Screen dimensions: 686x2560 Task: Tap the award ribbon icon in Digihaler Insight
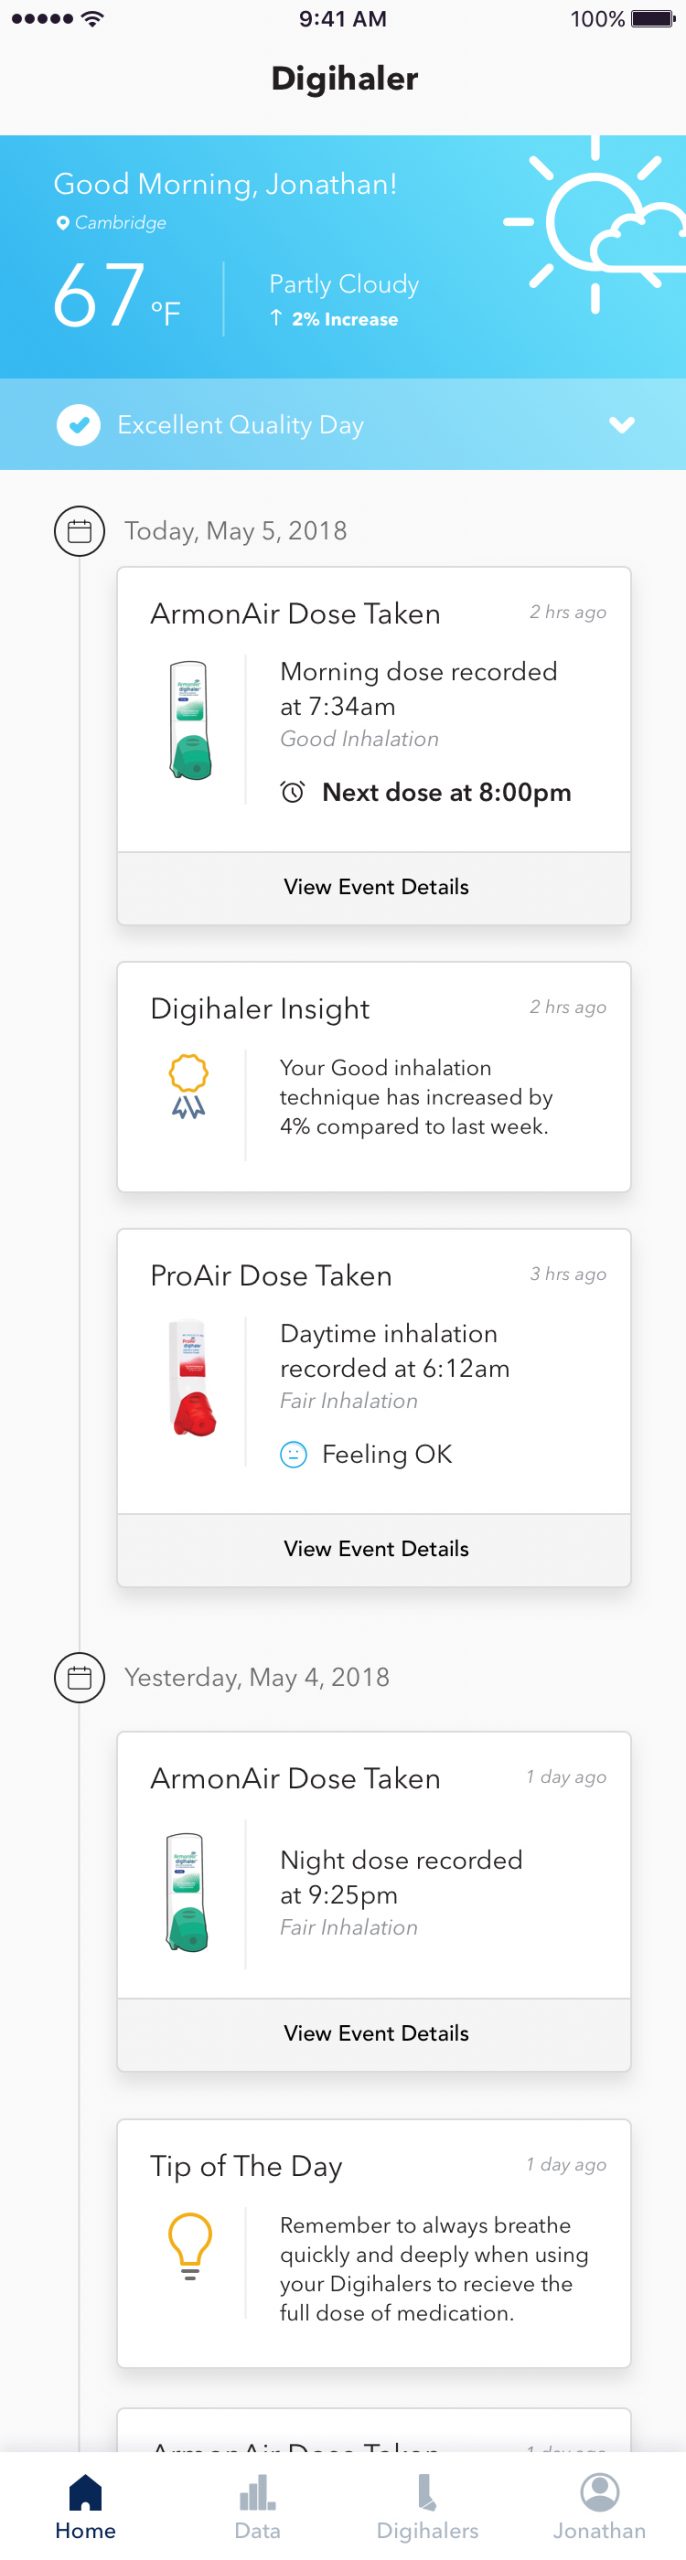[x=188, y=1086]
